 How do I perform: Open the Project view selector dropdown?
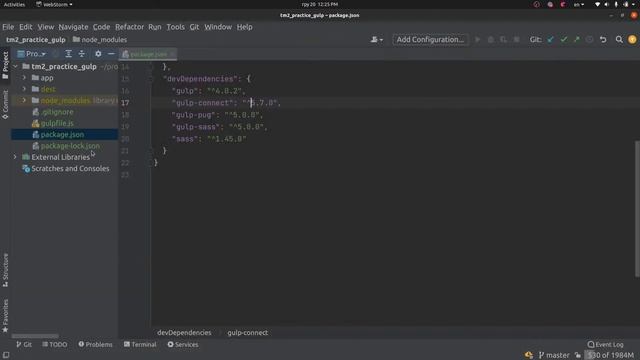point(32,54)
